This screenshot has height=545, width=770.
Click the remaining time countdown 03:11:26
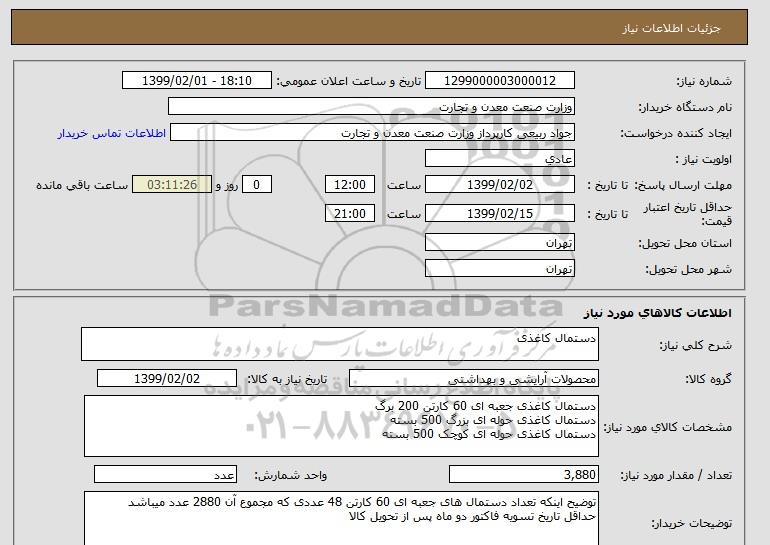pyautogui.click(x=172, y=185)
